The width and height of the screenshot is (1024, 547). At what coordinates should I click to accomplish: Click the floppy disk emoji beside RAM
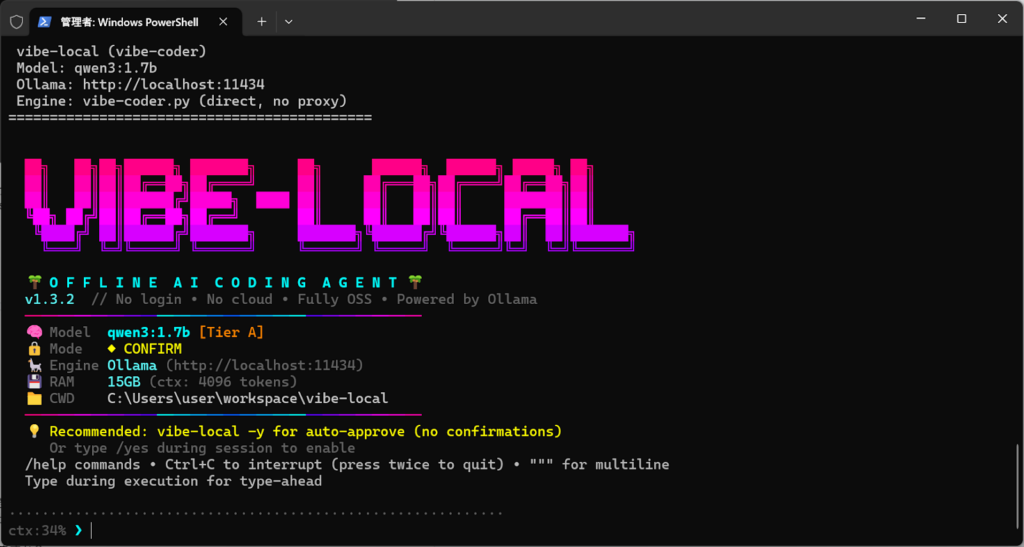coord(33,382)
